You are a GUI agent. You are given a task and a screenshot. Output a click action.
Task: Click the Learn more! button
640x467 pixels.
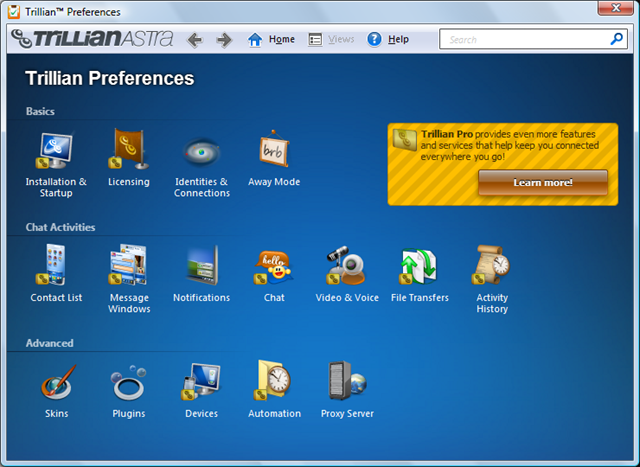pyautogui.click(x=543, y=182)
